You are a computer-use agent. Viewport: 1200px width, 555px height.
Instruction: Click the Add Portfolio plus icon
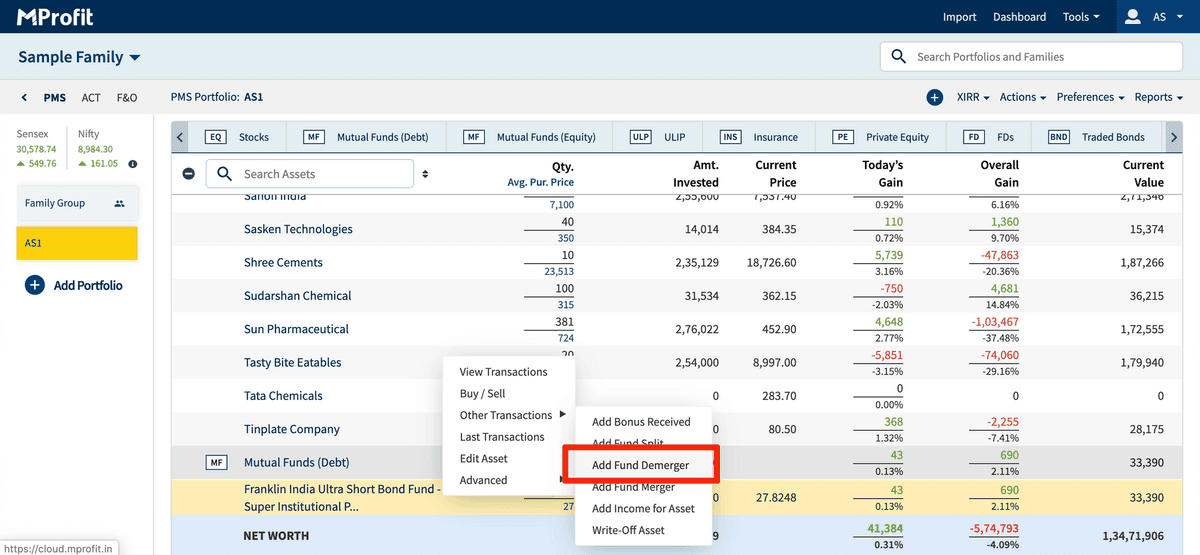[x=35, y=285]
